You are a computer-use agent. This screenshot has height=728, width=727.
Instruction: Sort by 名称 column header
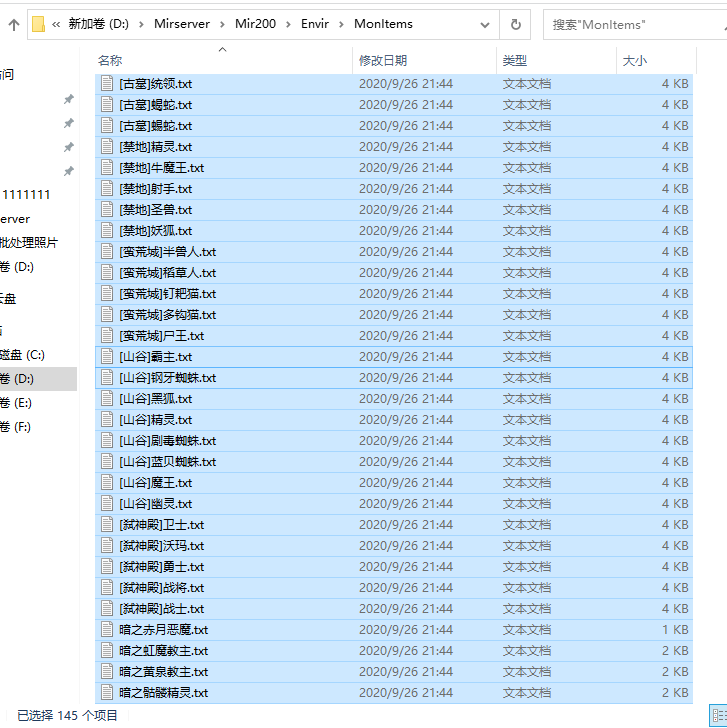110,60
